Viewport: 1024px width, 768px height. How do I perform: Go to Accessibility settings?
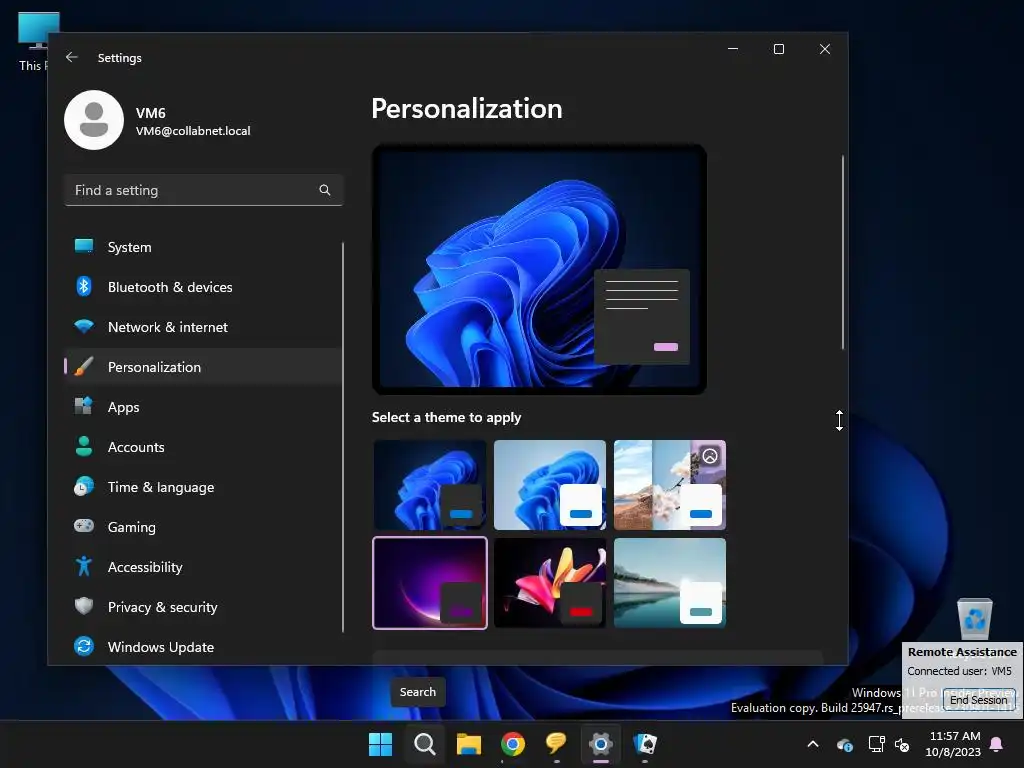point(203,567)
